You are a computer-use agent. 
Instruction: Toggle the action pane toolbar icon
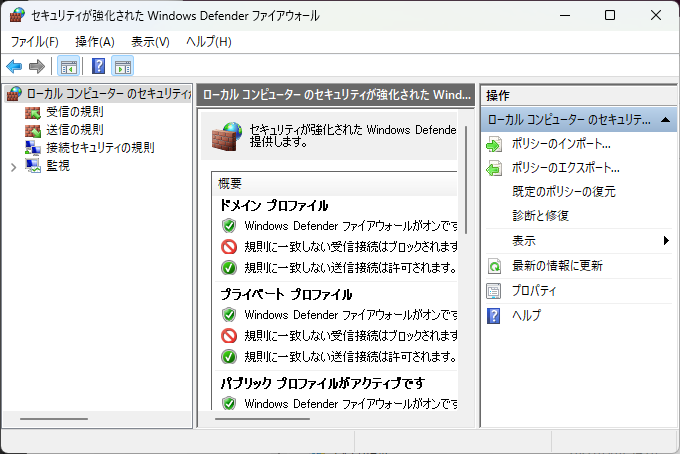coord(123,66)
